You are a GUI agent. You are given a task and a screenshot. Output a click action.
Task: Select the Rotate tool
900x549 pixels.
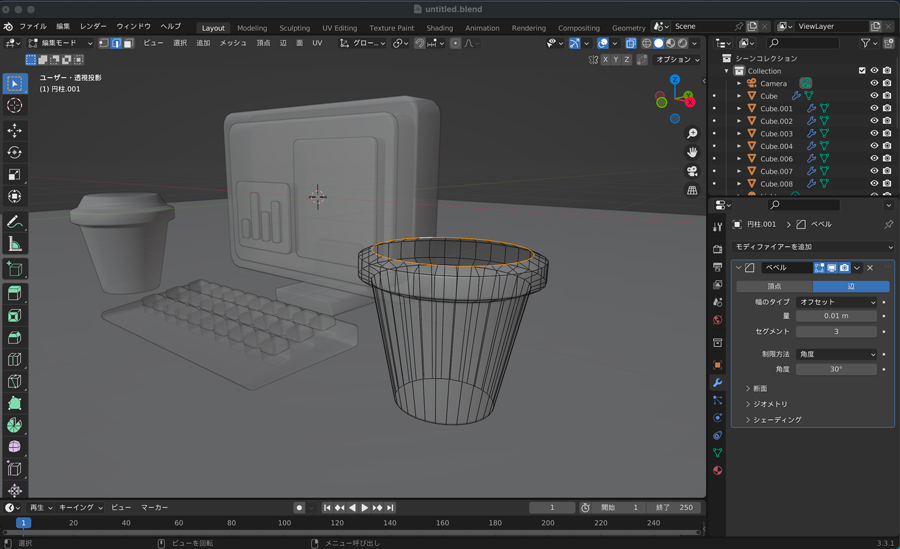pos(14,153)
